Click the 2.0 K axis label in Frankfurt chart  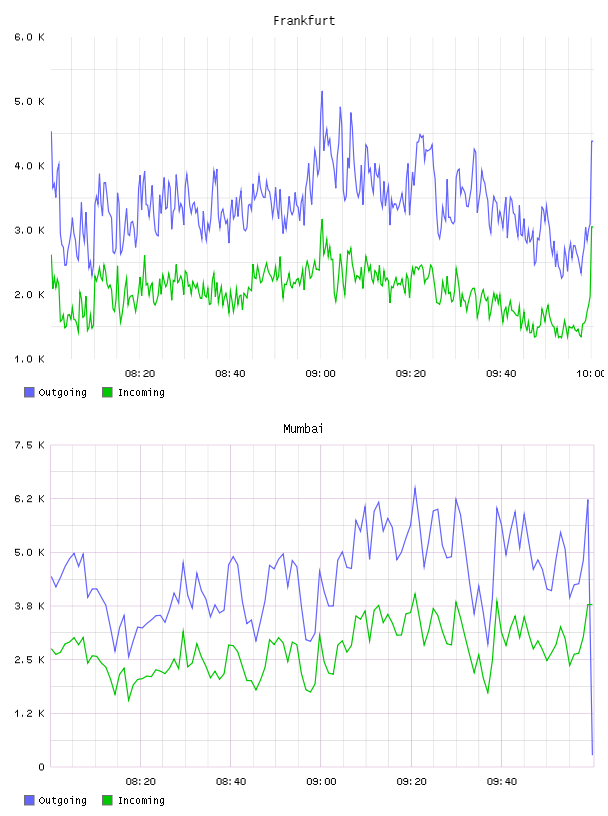point(29,295)
